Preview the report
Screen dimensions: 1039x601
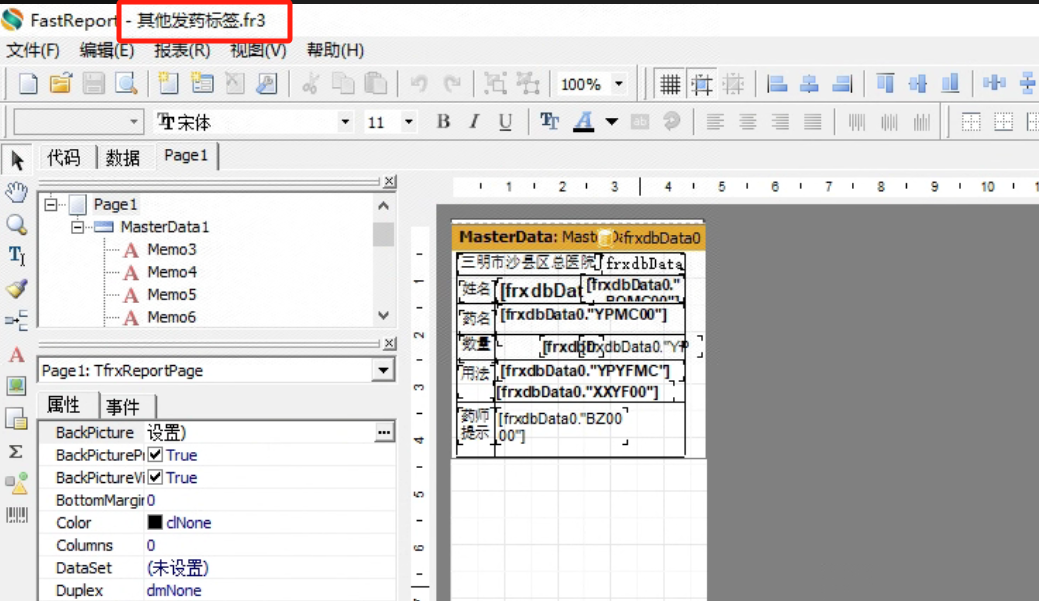point(126,84)
